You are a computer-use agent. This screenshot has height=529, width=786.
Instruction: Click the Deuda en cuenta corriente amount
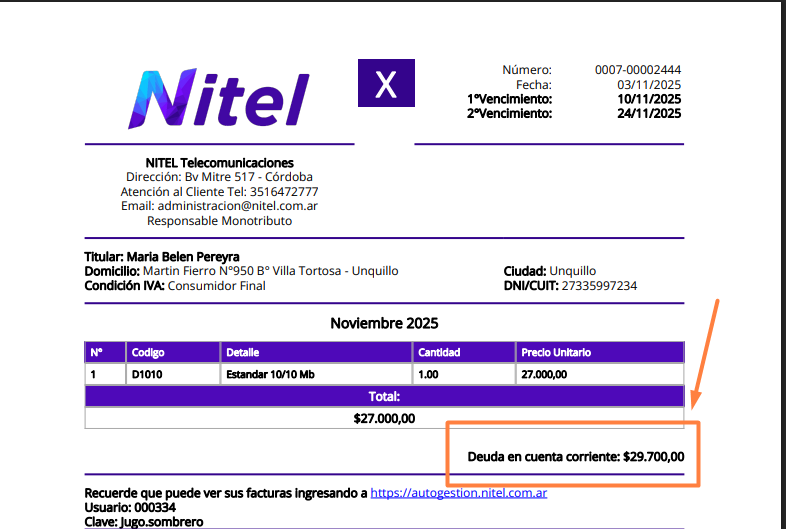tap(653, 457)
